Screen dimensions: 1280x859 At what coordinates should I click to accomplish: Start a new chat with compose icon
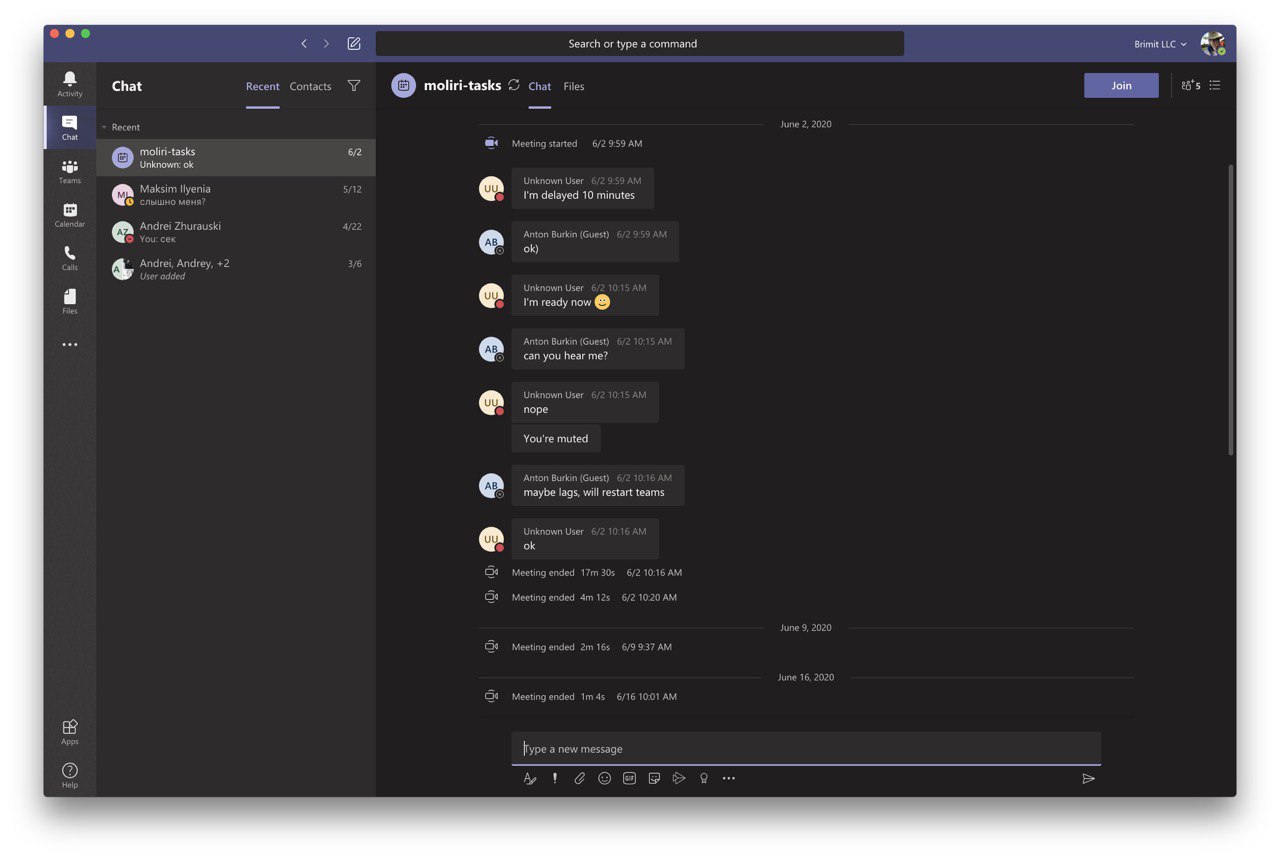click(354, 44)
